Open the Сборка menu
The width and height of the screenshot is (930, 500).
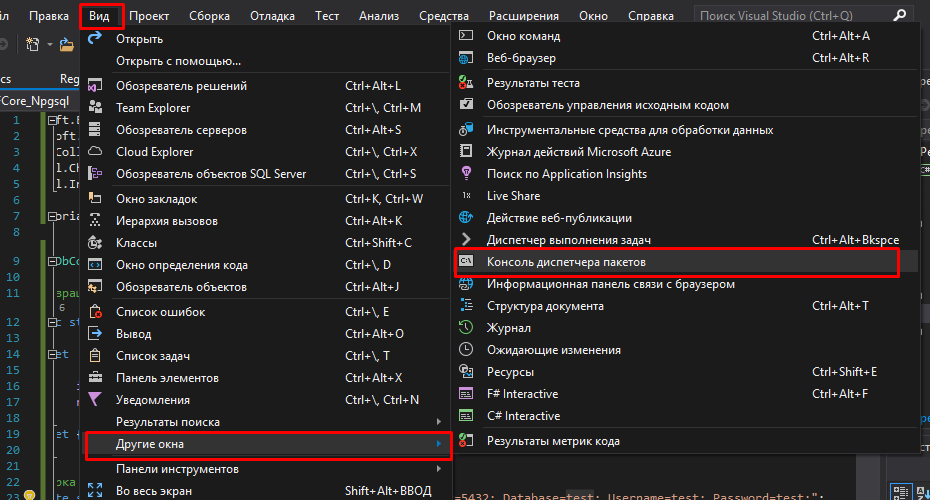click(209, 16)
